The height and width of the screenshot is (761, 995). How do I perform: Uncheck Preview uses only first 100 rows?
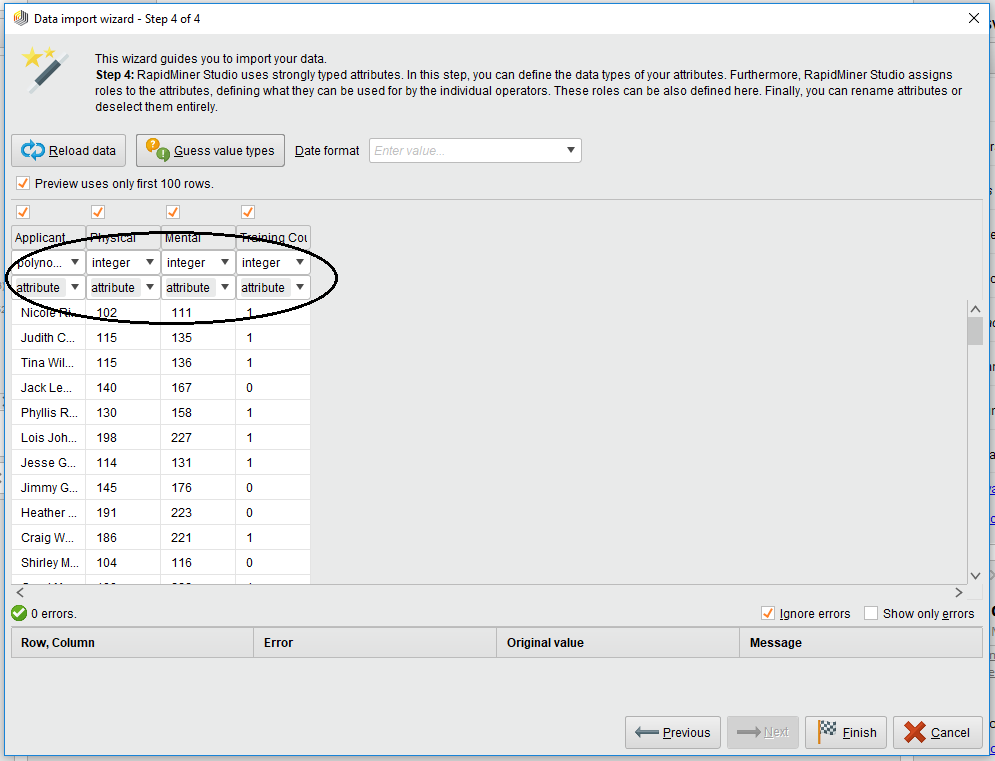(22, 183)
